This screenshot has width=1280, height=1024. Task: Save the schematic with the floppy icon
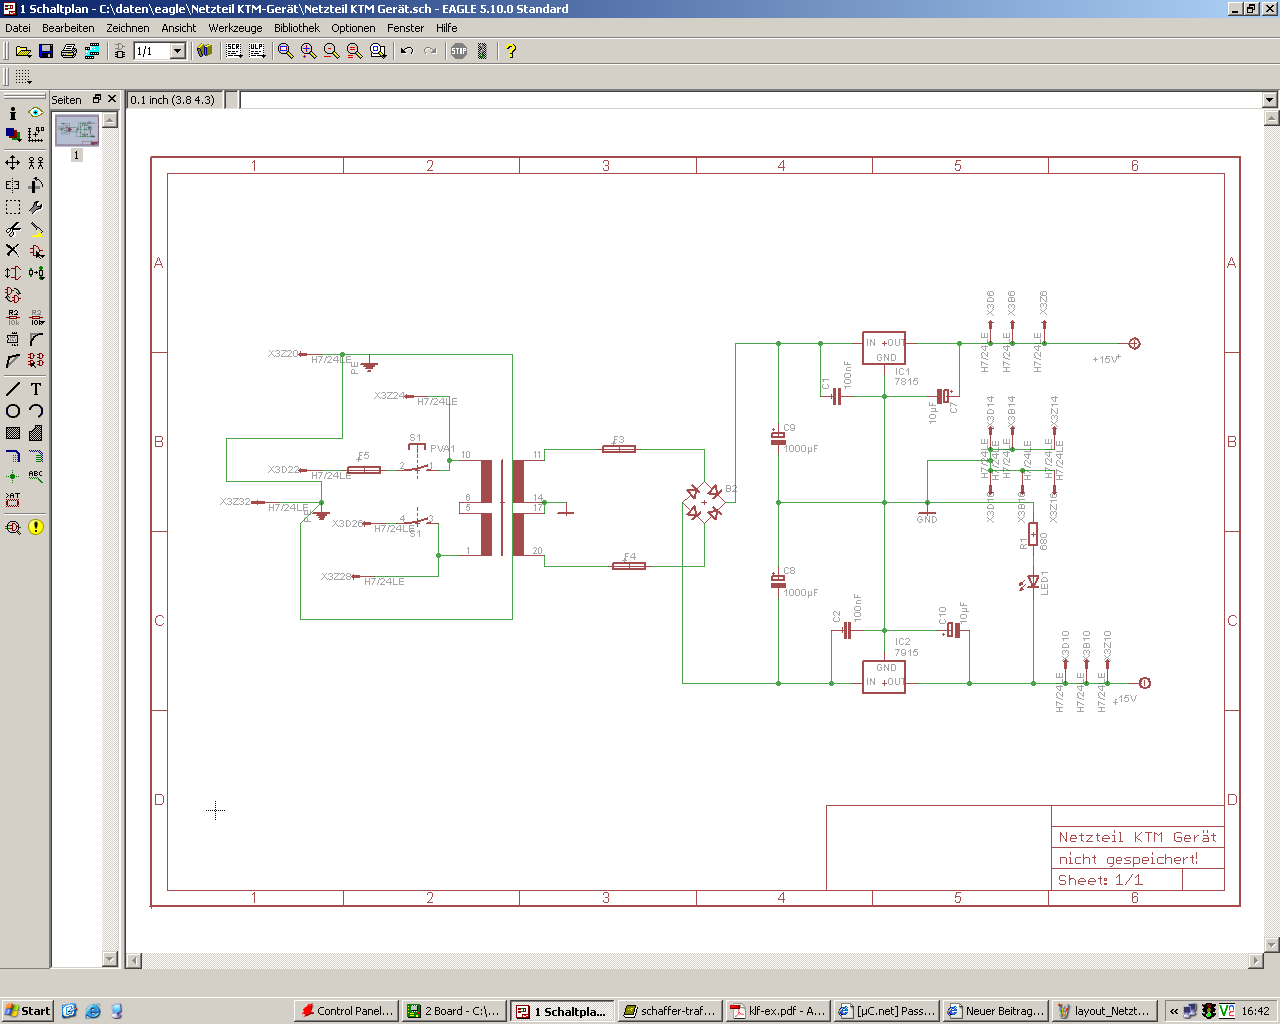[x=46, y=51]
